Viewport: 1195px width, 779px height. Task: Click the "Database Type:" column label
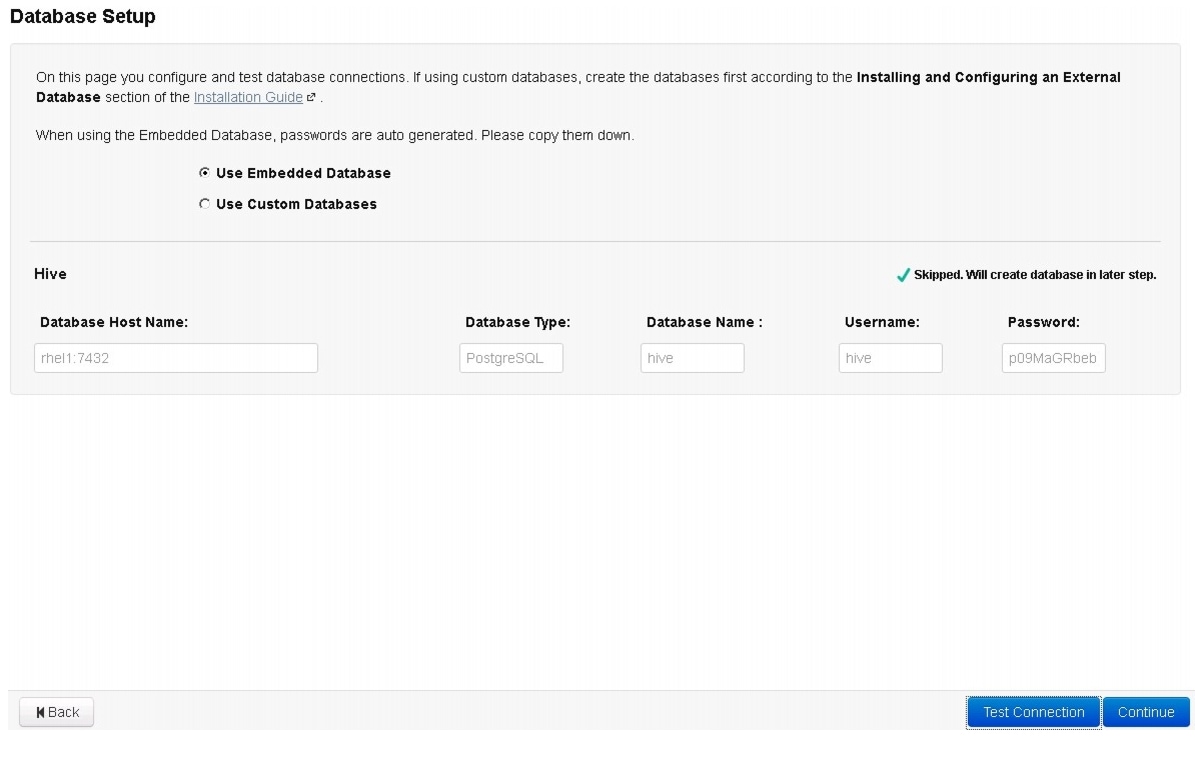[517, 322]
